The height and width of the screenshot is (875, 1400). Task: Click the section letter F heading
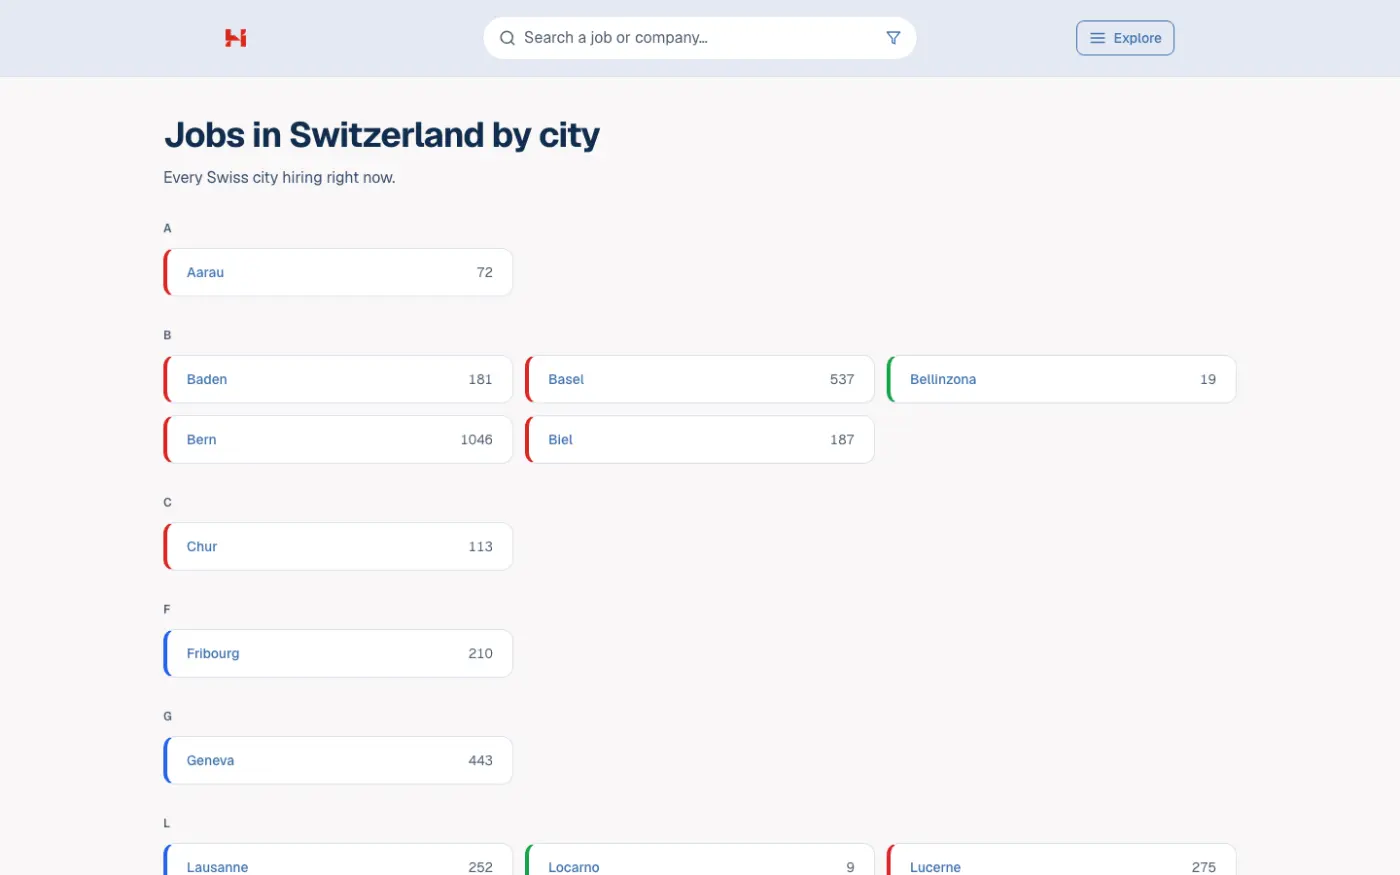pos(167,609)
